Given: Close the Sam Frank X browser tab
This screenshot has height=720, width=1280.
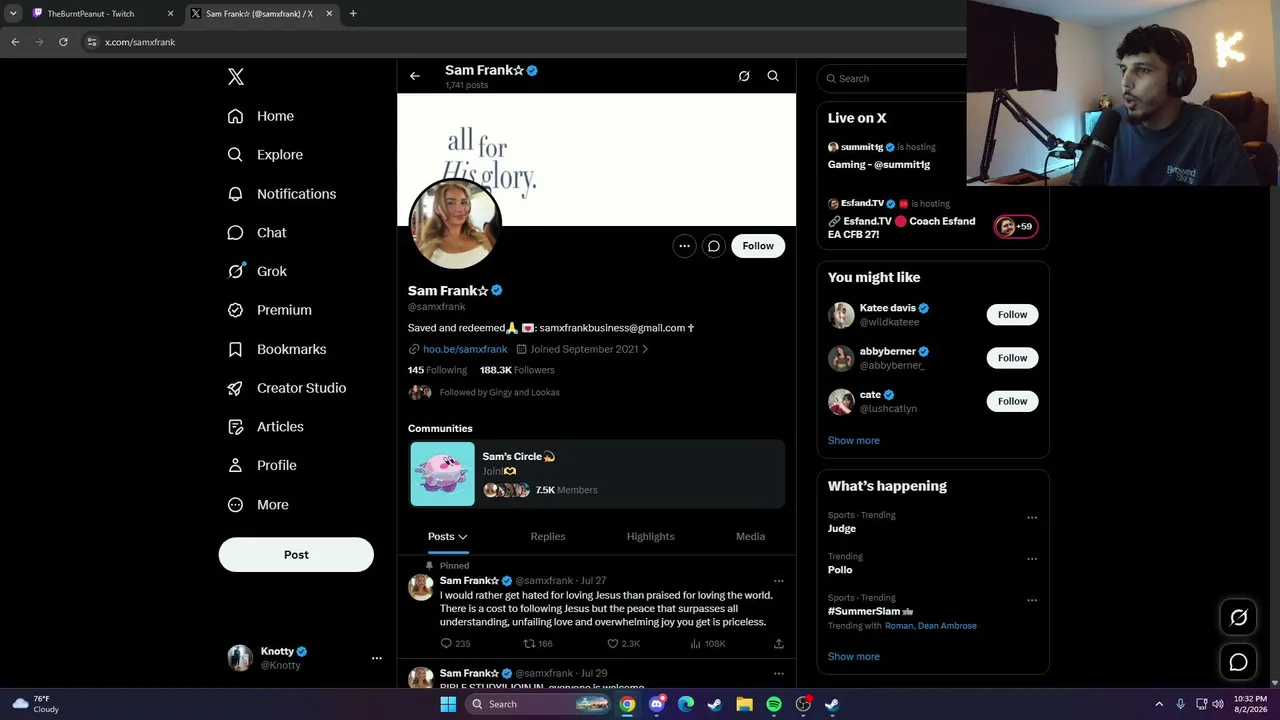Looking at the screenshot, I should [x=329, y=14].
